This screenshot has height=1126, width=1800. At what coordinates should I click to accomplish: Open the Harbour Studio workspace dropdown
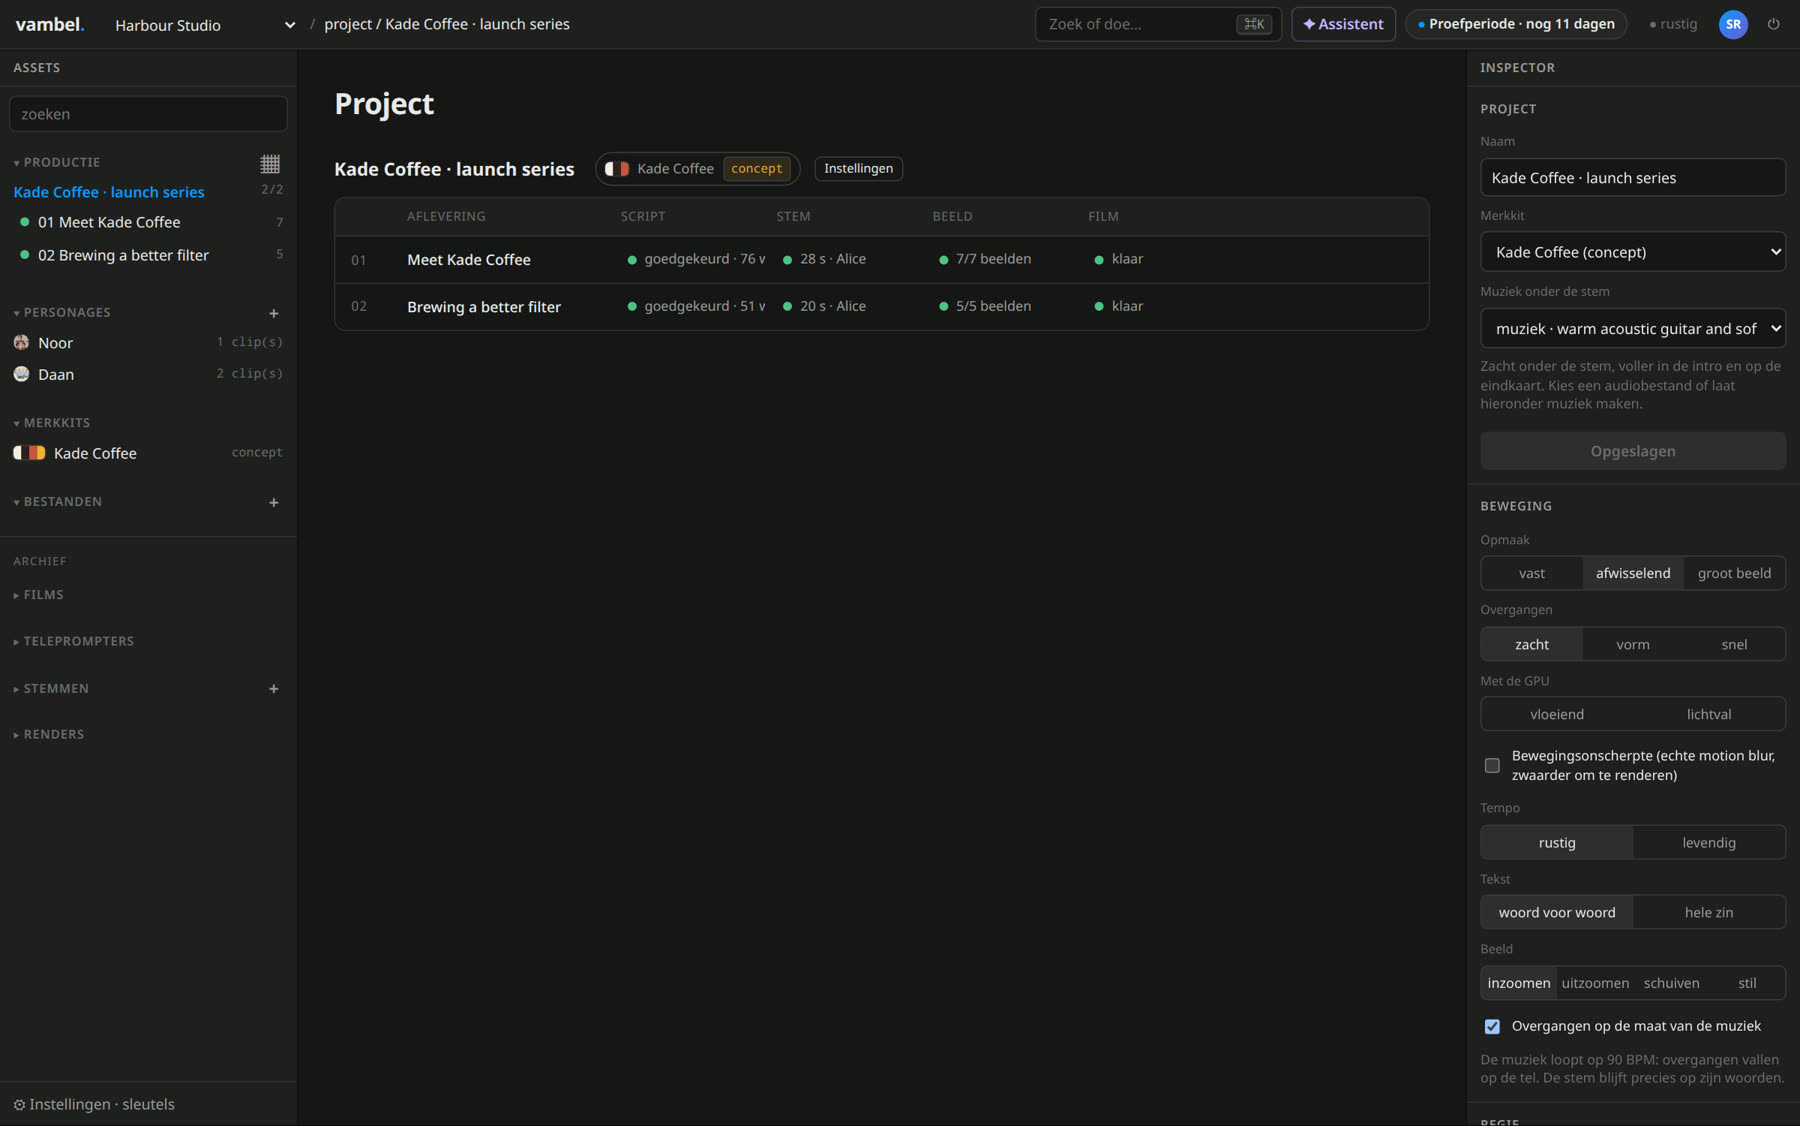[x=205, y=25]
